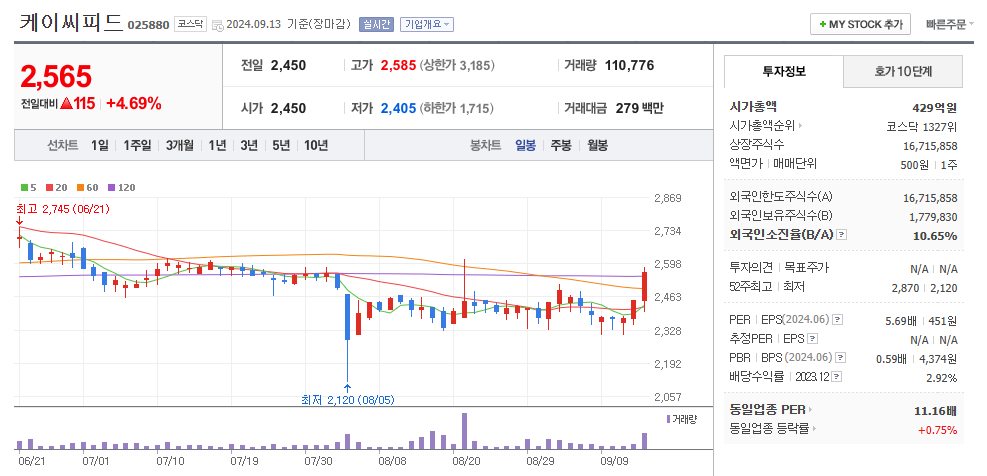Screen dimensions: 987x476
Task: Click the 고가 value 2,585
Action: click(x=398, y=65)
